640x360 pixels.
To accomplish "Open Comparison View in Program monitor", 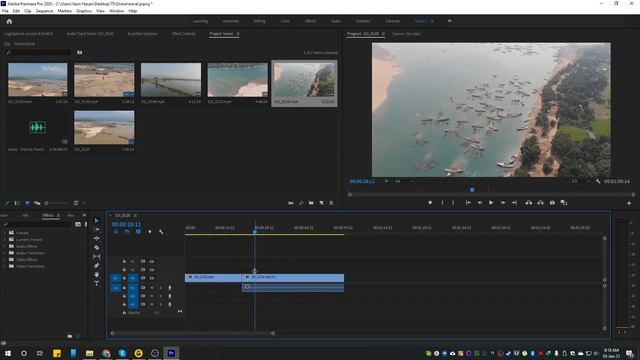I will tap(564, 202).
